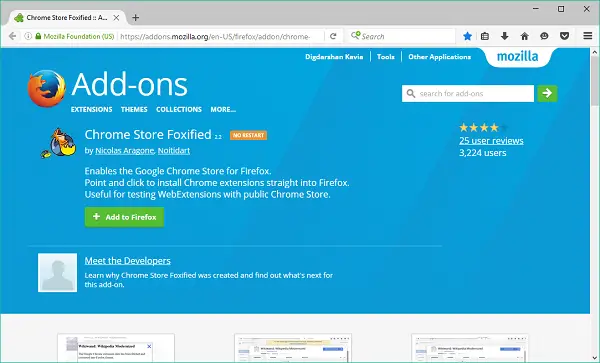This screenshot has width=600, height=363.
Task: Open the downloads arrow icon
Action: (504, 36)
